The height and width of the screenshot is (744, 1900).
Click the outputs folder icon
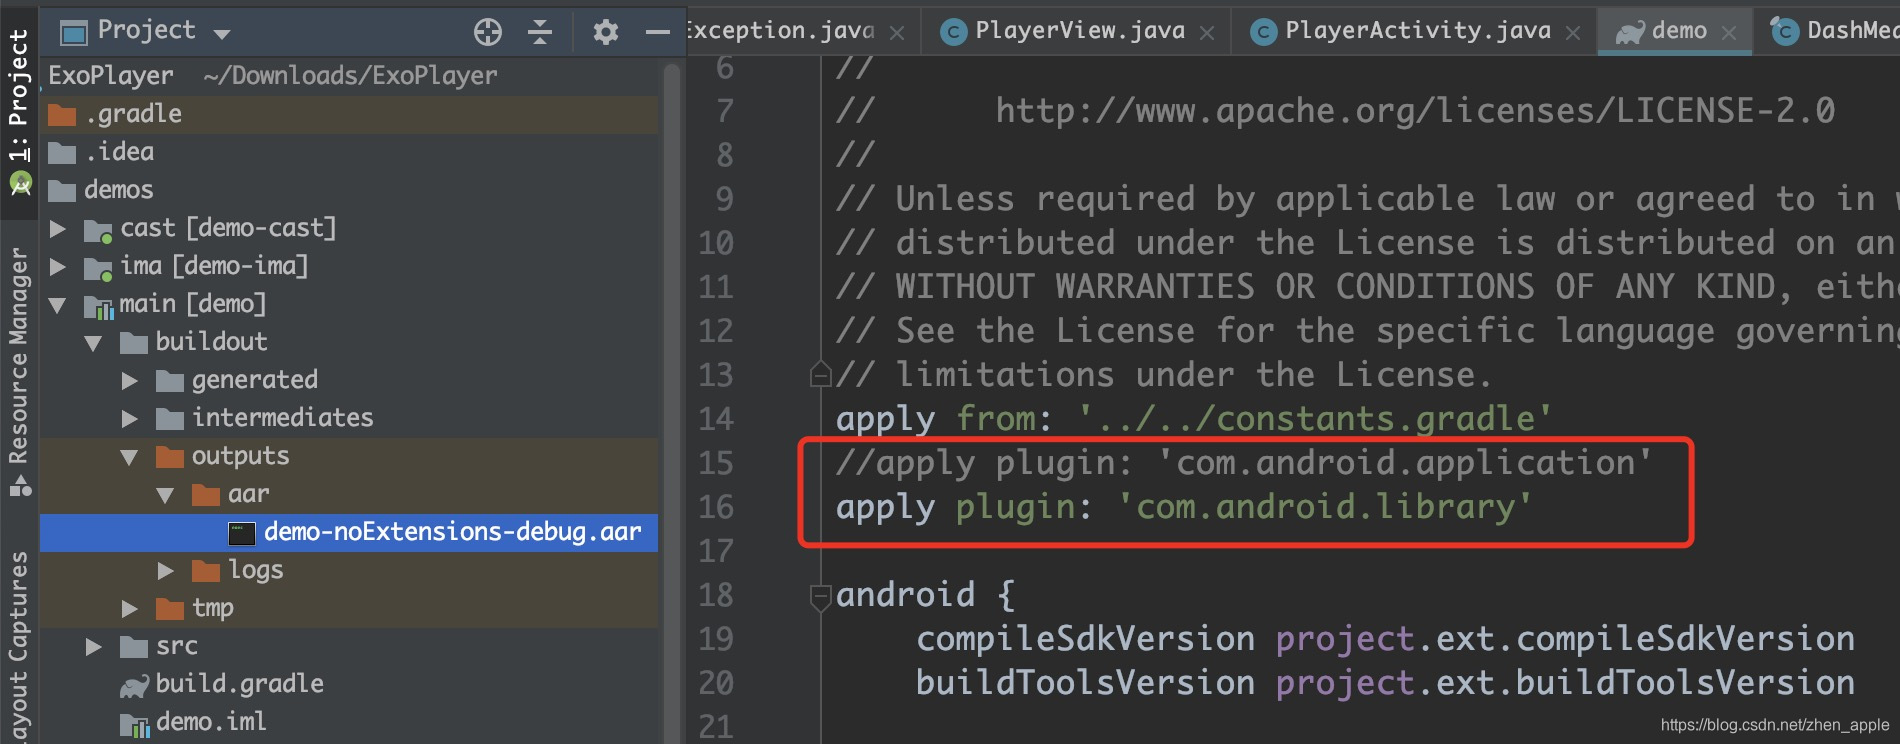tap(170, 457)
